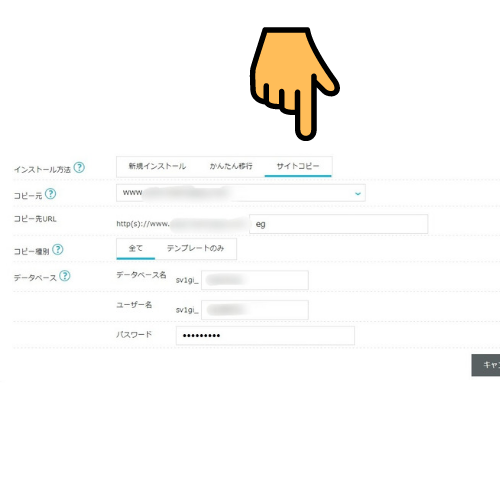500x500 pixels.
Task: Click the ユーザー名 input field
Action: (255, 310)
